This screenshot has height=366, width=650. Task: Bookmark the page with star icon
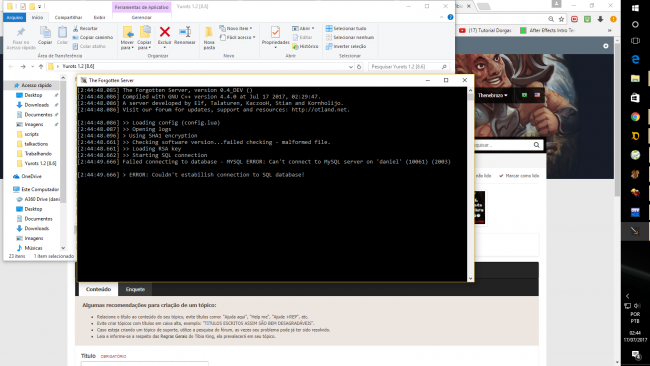pos(561,19)
